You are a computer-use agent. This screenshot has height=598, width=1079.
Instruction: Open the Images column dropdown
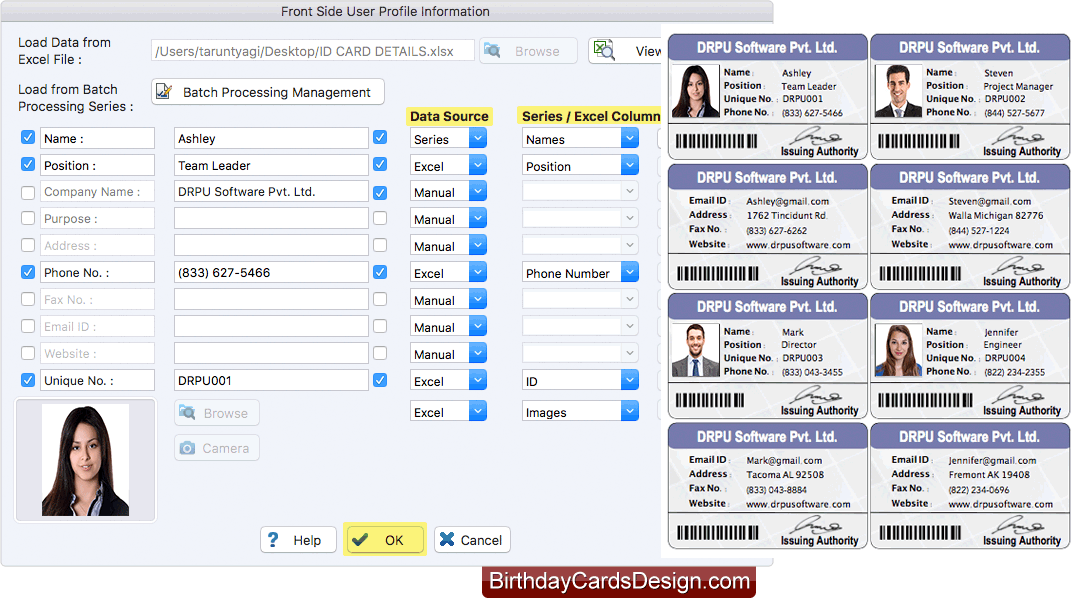[x=580, y=412]
